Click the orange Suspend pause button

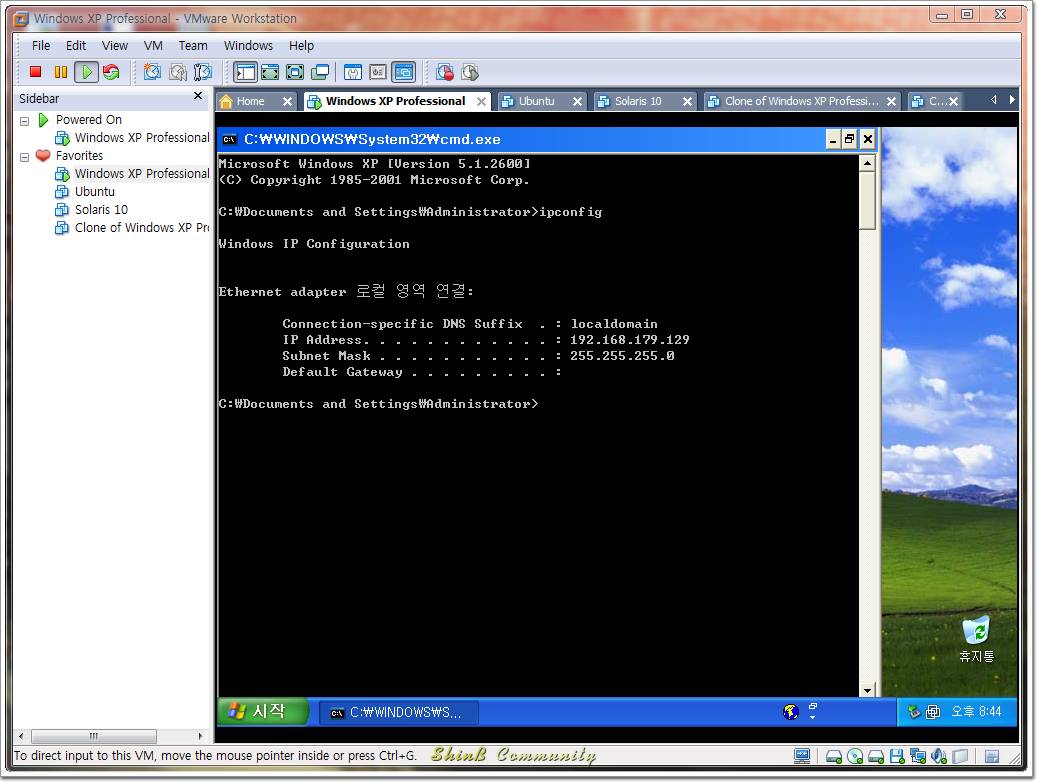click(x=61, y=71)
